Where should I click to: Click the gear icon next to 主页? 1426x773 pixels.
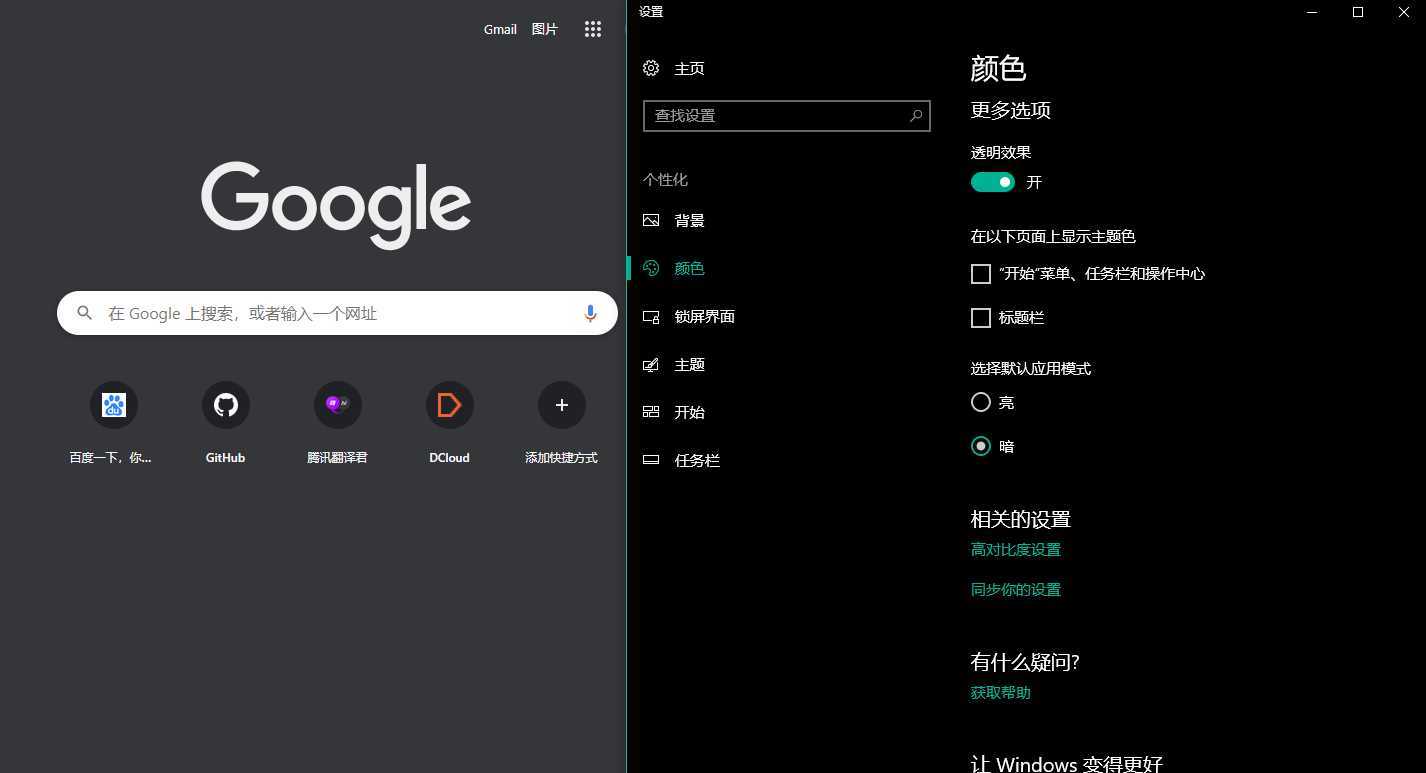[x=651, y=68]
